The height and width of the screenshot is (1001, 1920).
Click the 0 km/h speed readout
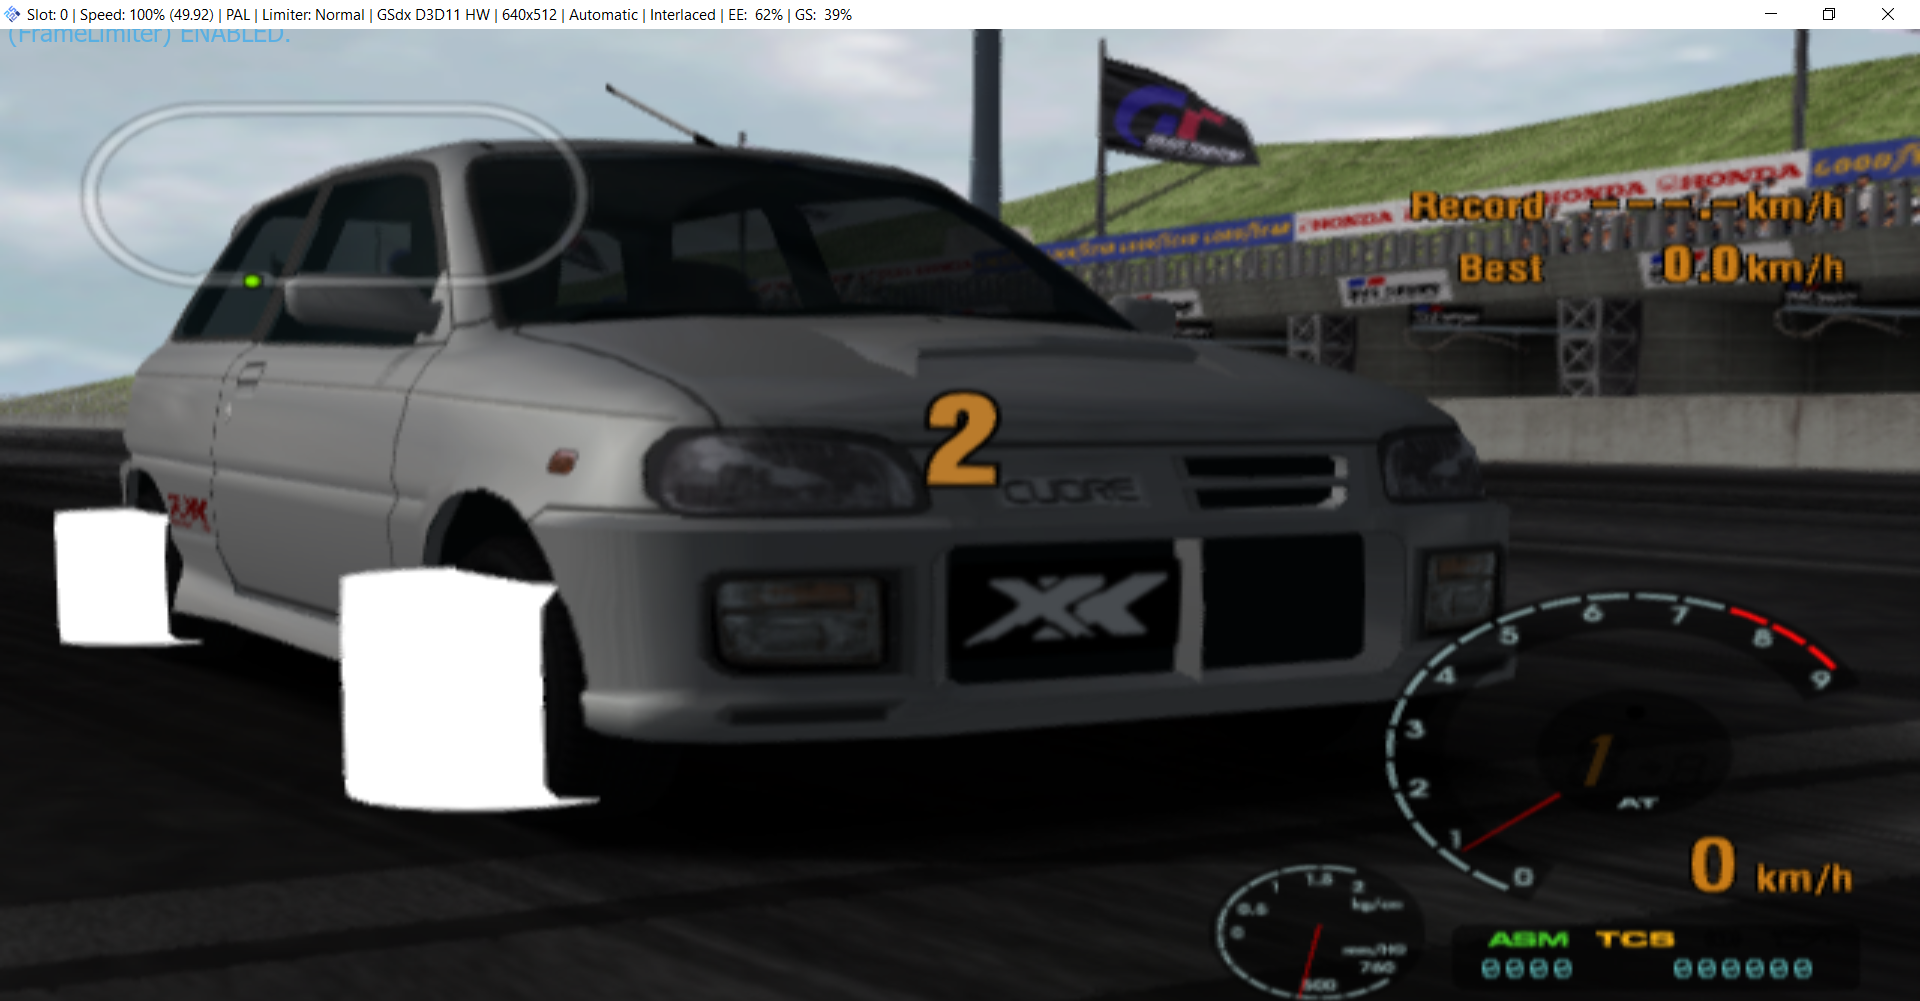pyautogui.click(x=1770, y=866)
